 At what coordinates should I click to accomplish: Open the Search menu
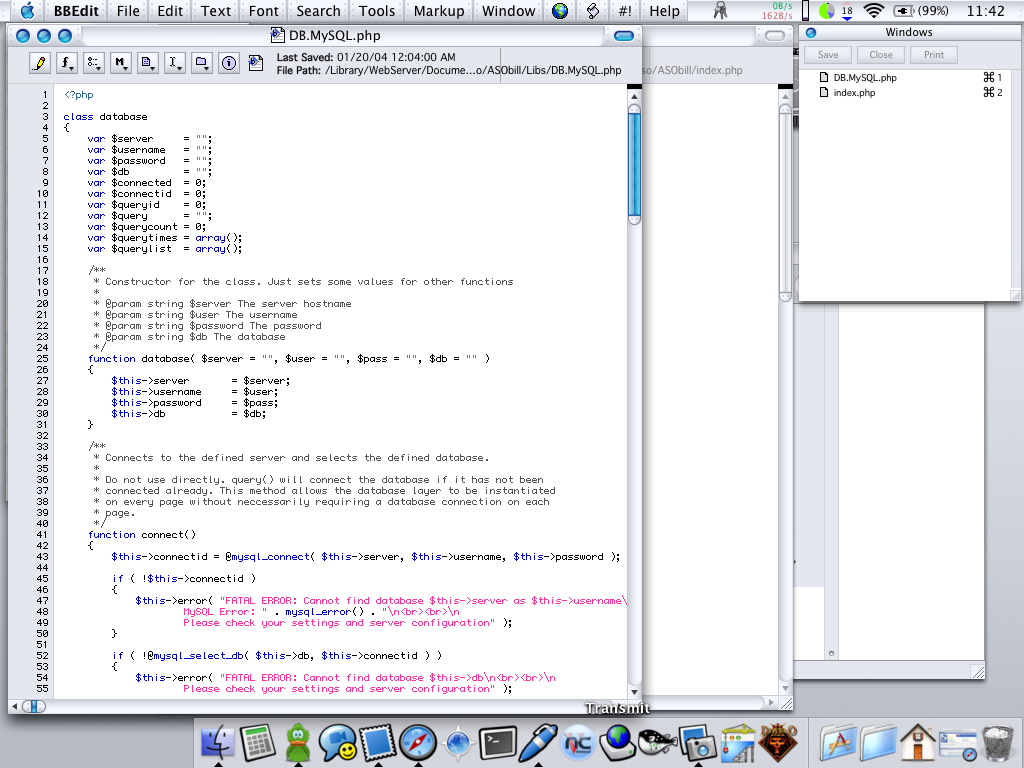(318, 11)
